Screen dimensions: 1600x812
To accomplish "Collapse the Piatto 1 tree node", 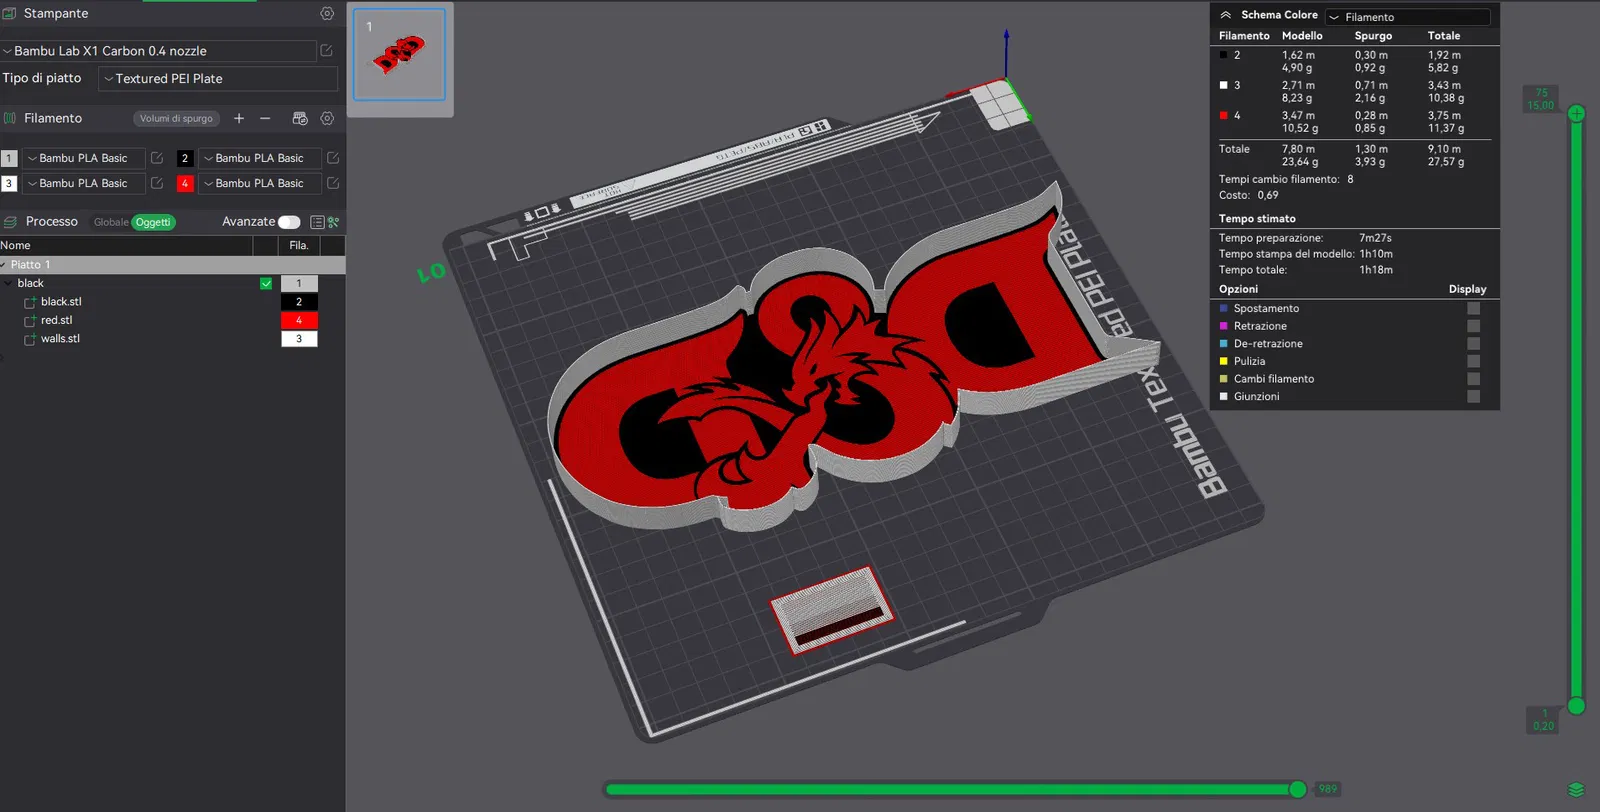I will 5,265.
